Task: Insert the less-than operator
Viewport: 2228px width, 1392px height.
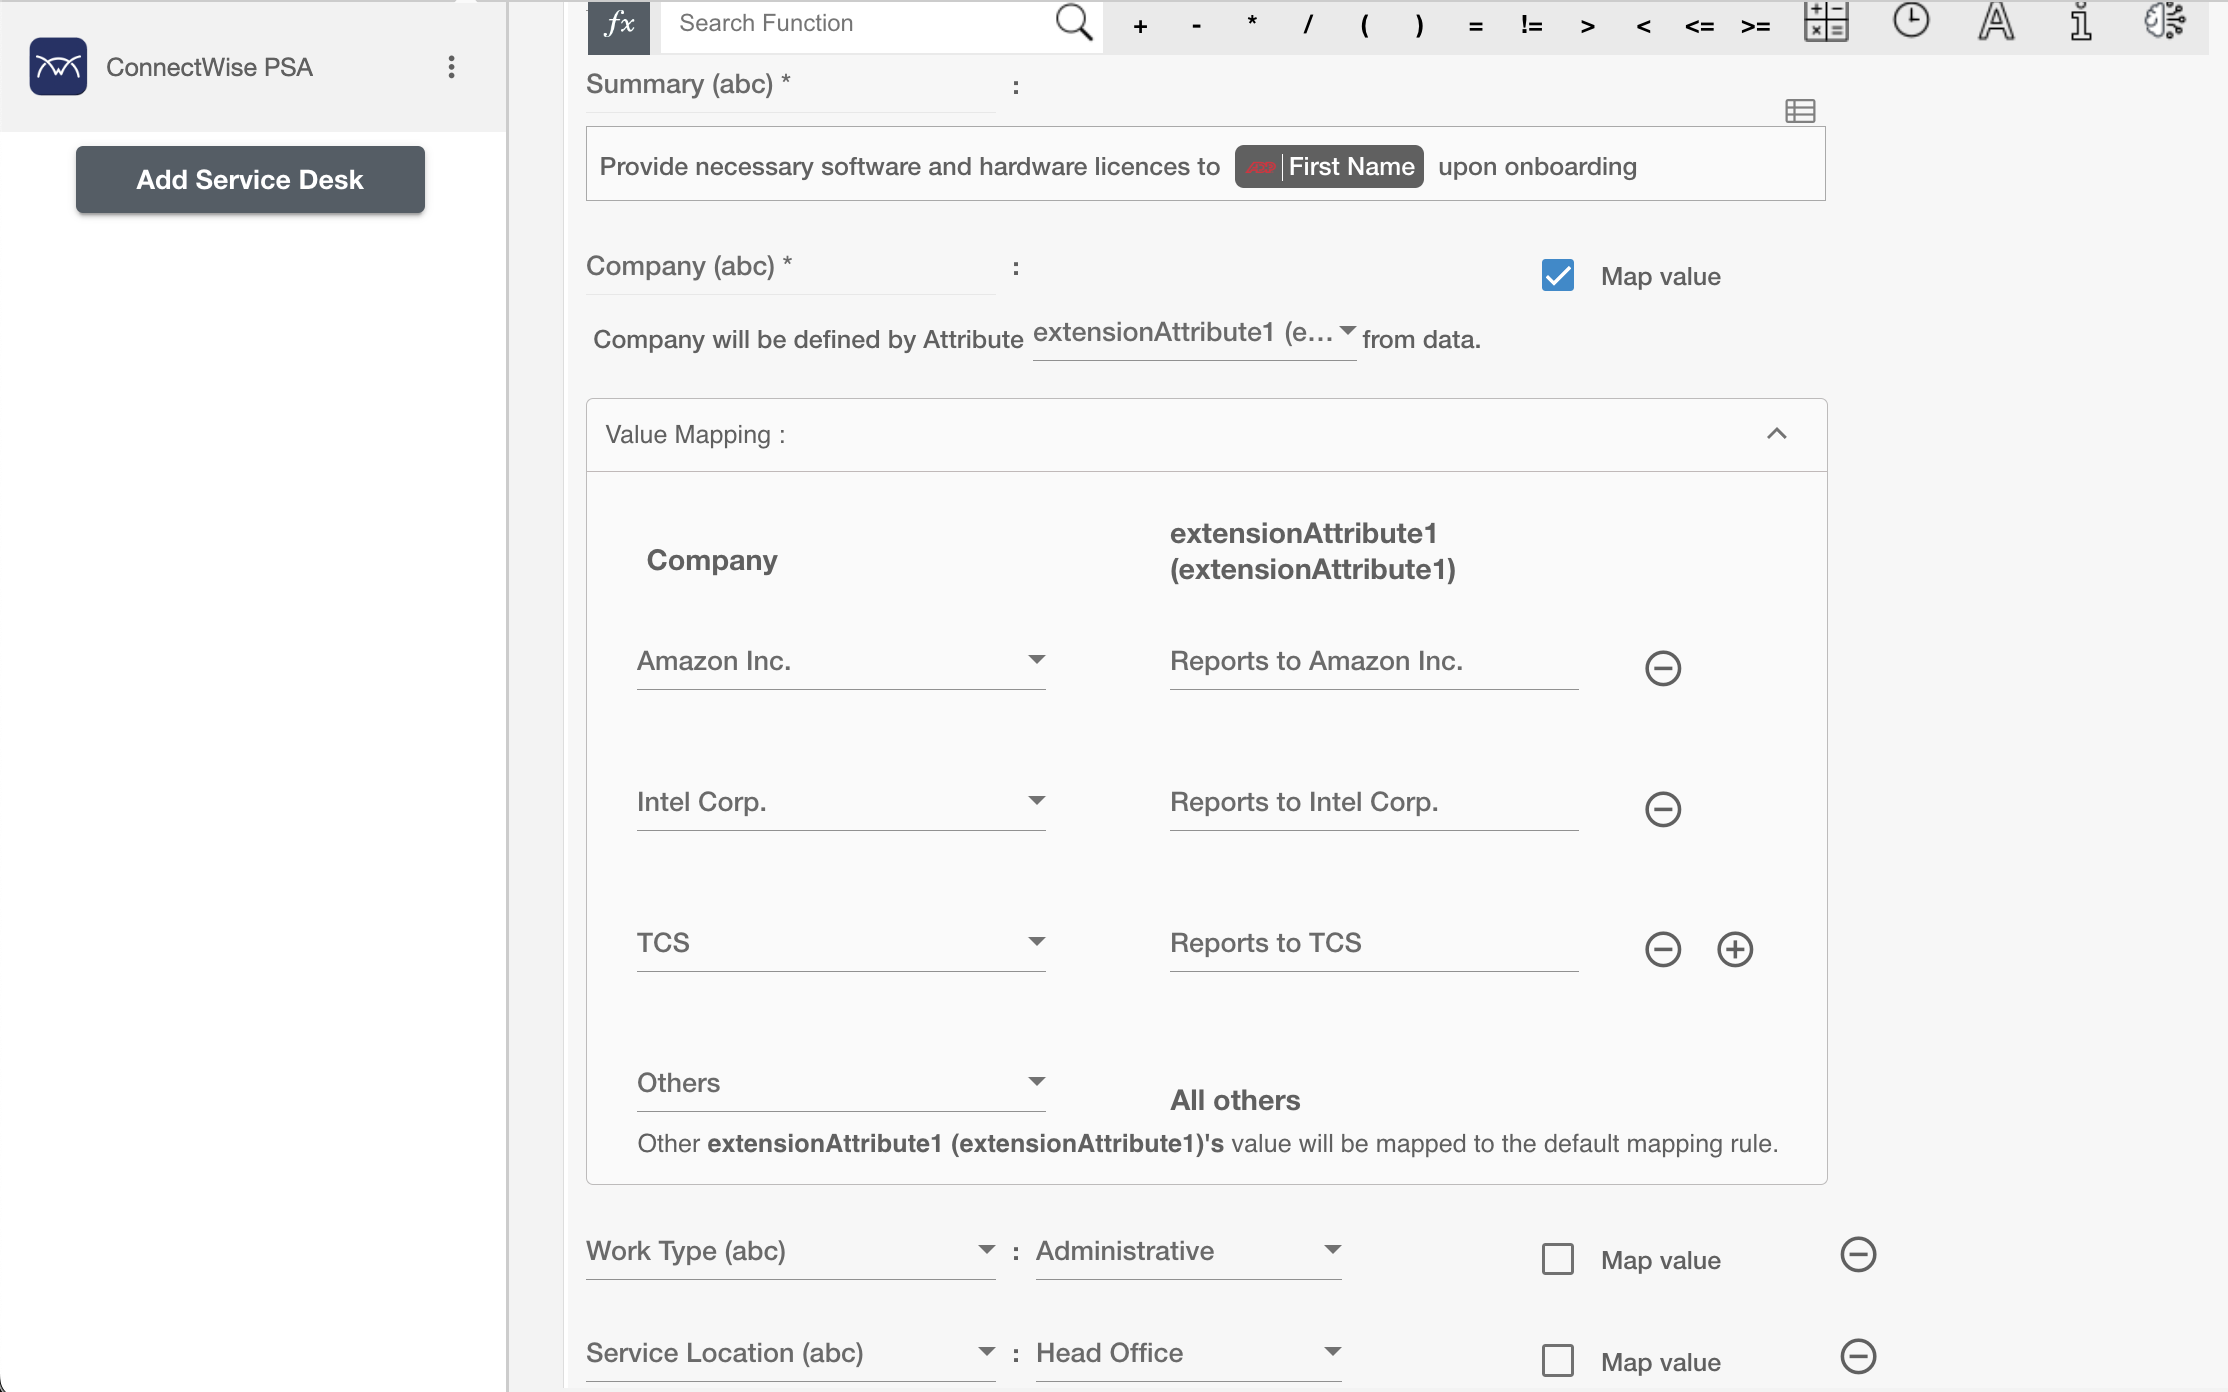Action: coord(1644,27)
